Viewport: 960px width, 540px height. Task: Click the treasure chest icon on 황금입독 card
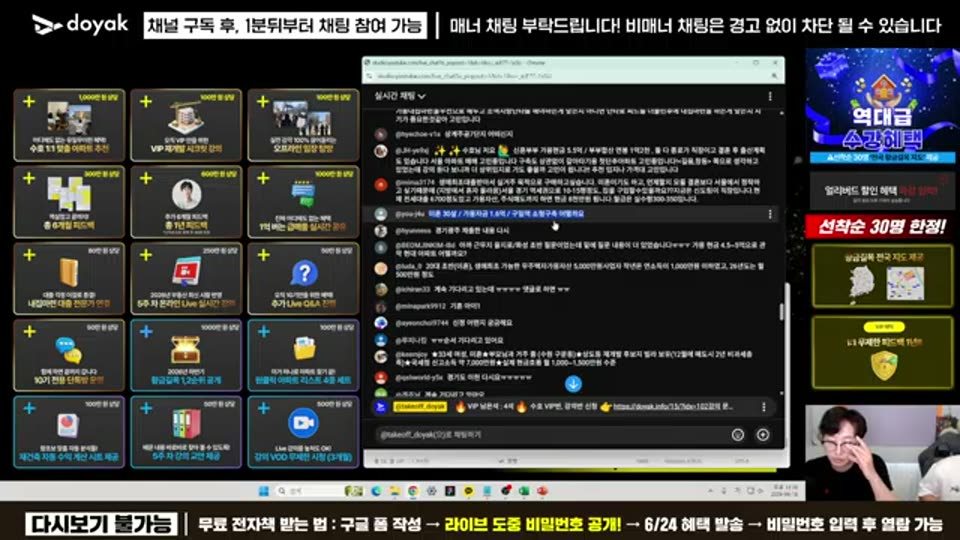pyautogui.click(x=186, y=350)
